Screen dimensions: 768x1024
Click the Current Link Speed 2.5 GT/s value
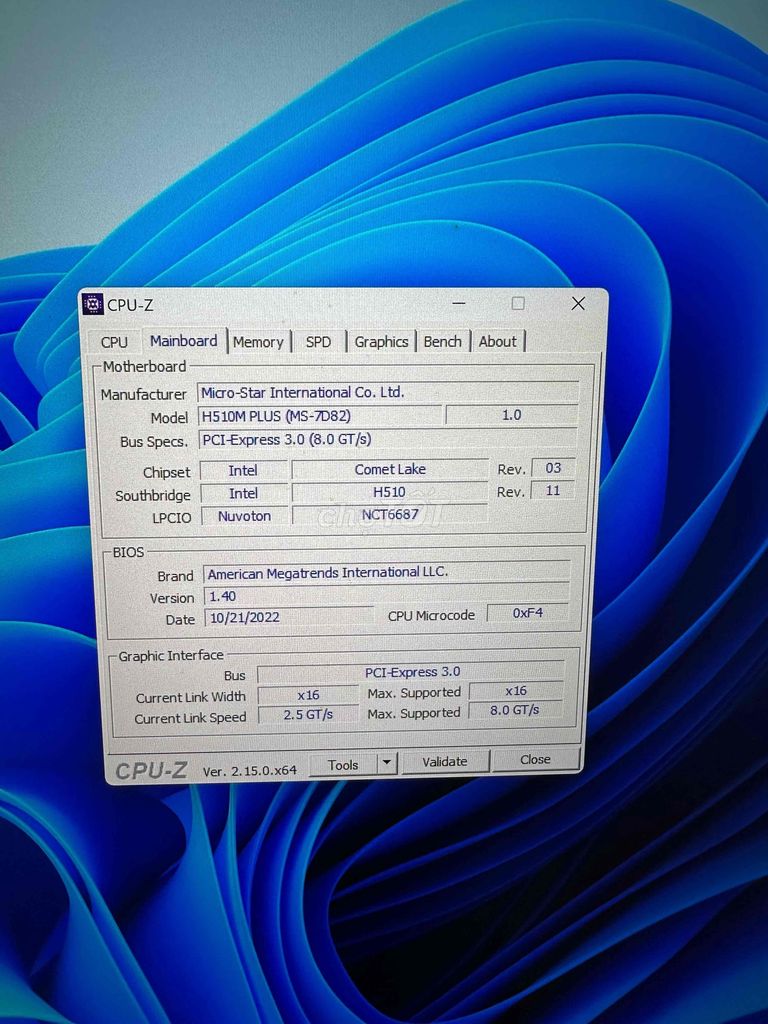tap(308, 714)
